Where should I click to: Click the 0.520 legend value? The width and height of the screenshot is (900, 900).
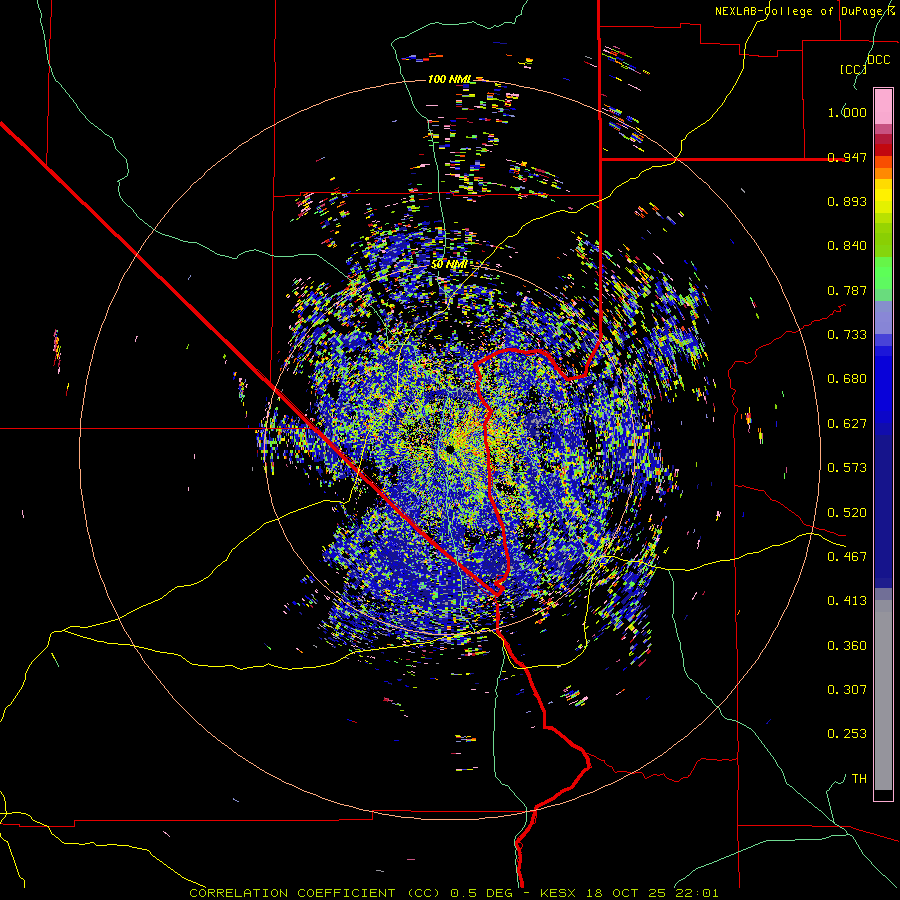click(x=847, y=513)
